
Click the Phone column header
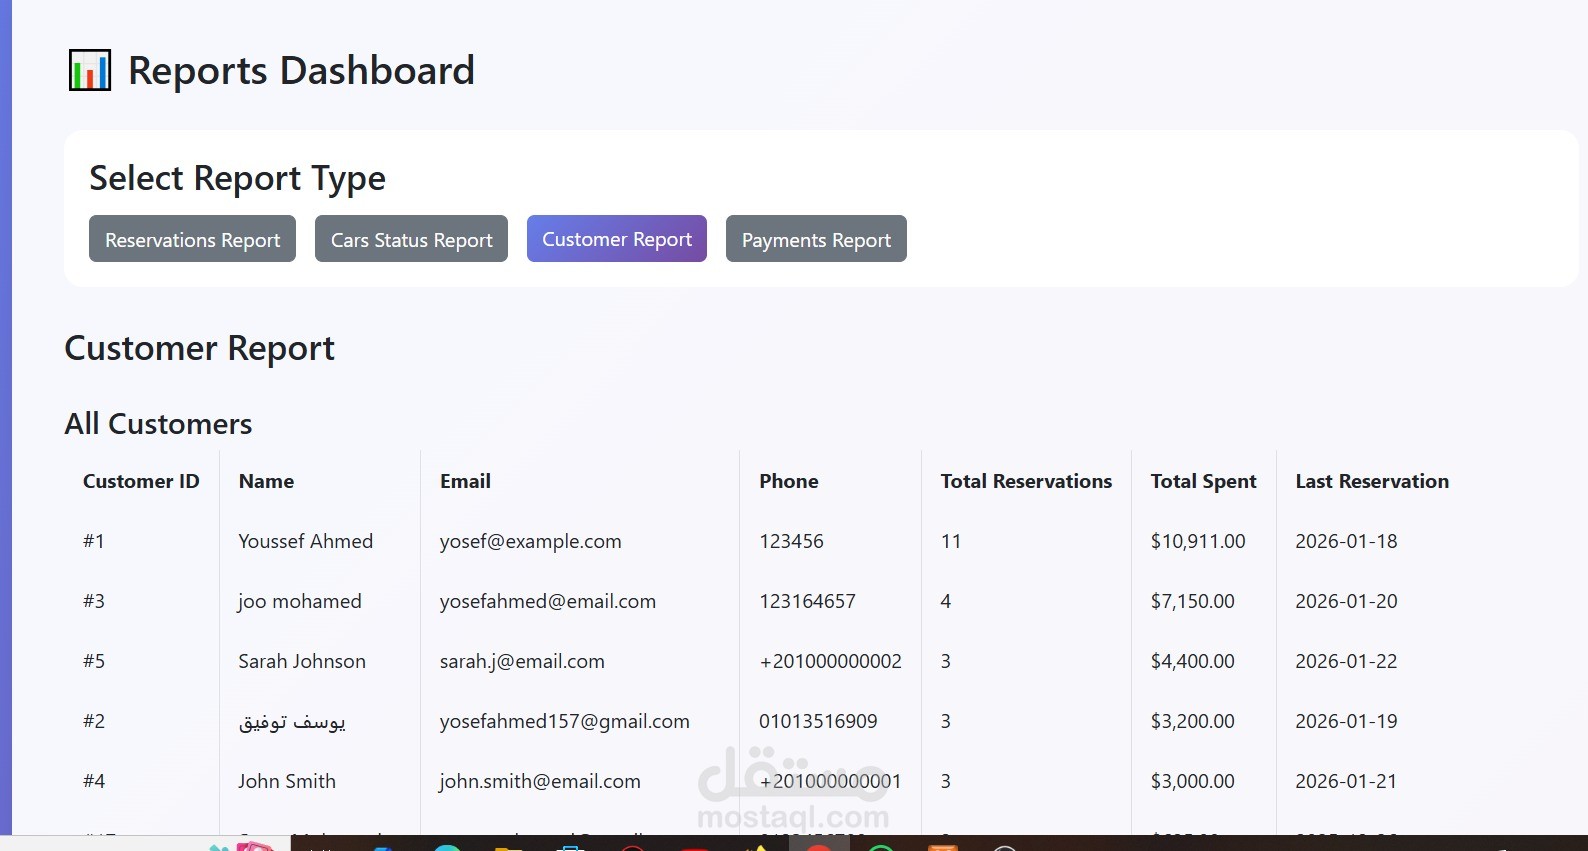coord(788,481)
